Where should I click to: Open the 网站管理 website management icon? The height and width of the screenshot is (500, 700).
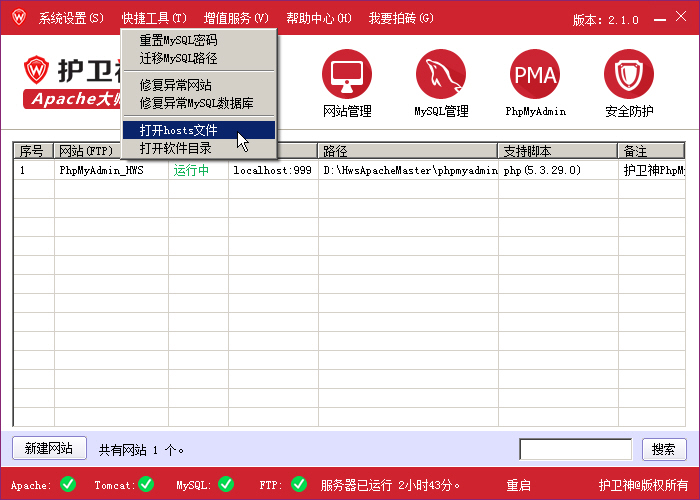pyautogui.click(x=347, y=74)
